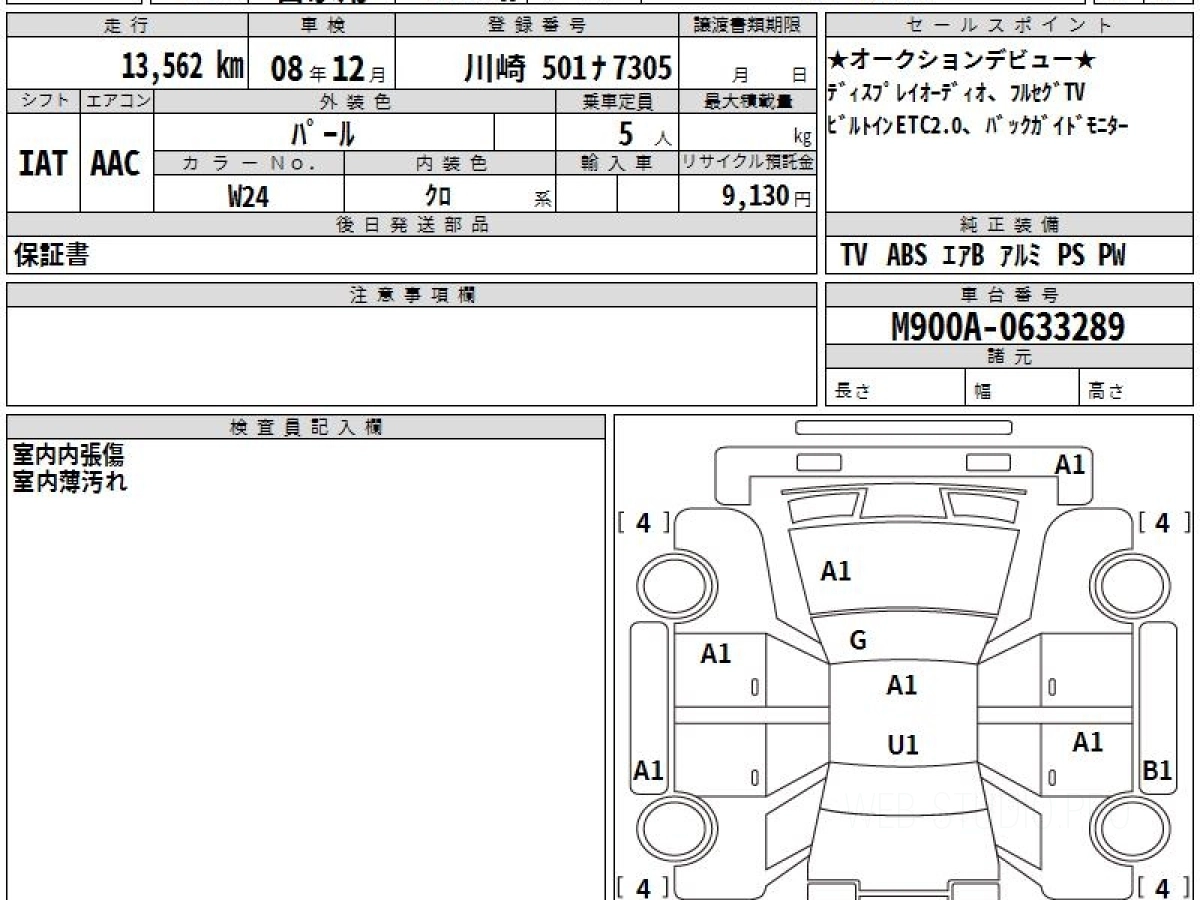Click the 最大積載量 header
This screenshot has width=1200, height=900.
coord(748,101)
